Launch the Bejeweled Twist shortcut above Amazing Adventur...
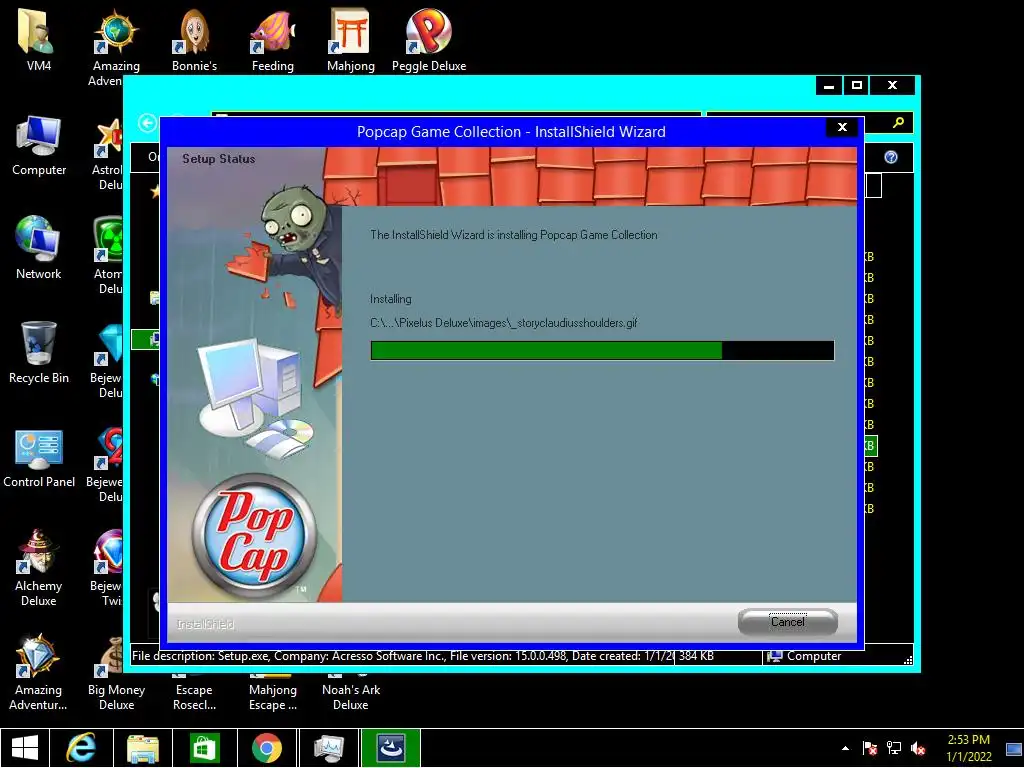 [x=107, y=567]
